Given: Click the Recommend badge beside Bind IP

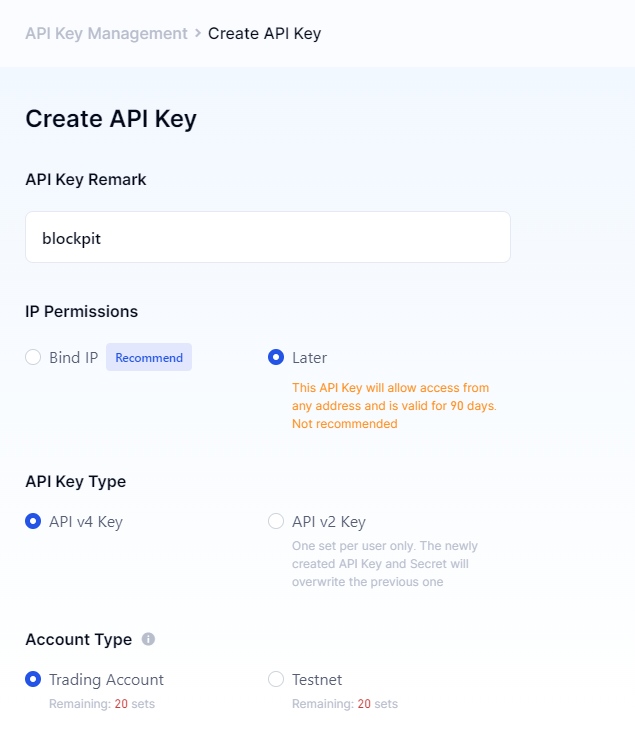Looking at the screenshot, I should tap(149, 357).
